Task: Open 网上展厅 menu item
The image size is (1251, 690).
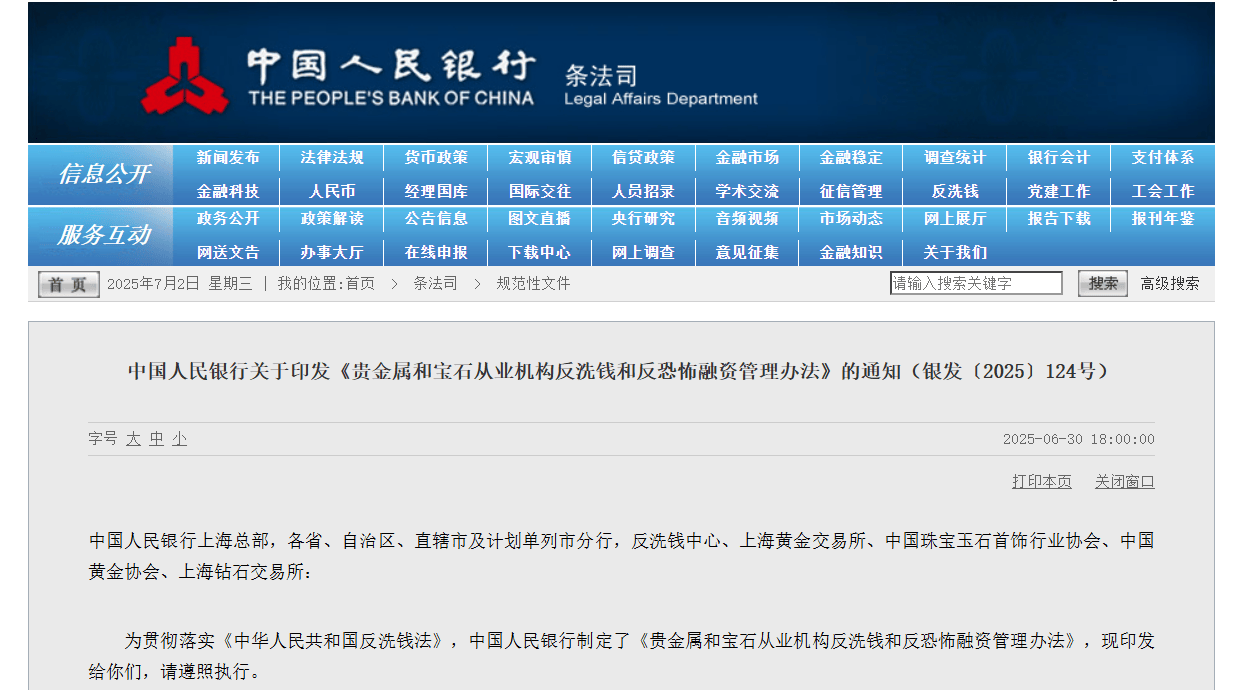Action: 955,219
